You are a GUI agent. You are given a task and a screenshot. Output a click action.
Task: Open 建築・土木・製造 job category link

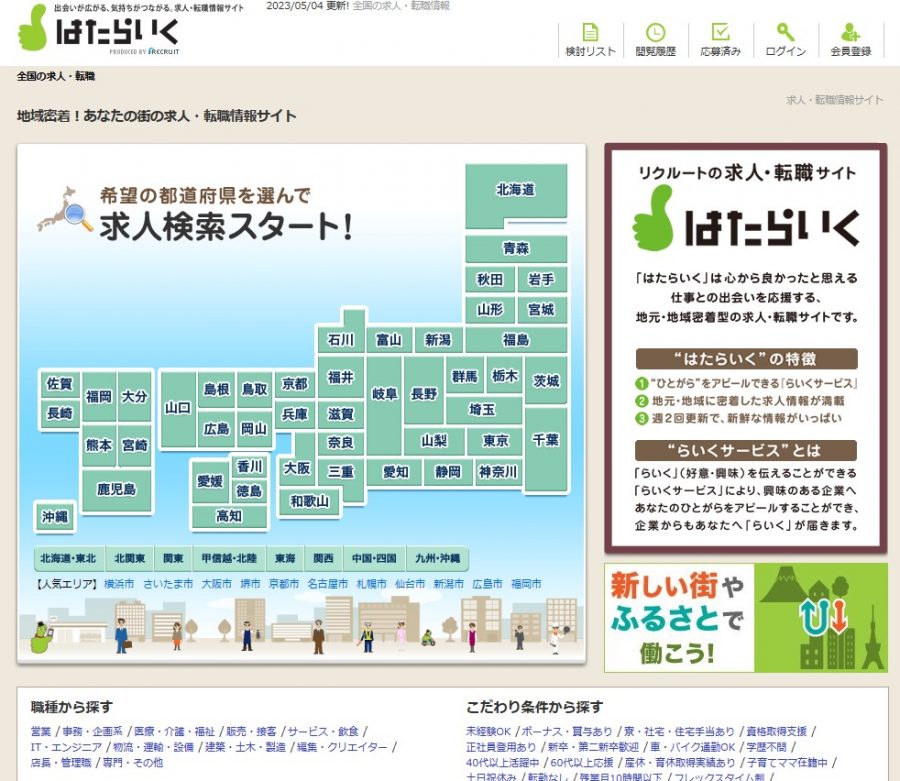pyautogui.click(x=246, y=747)
